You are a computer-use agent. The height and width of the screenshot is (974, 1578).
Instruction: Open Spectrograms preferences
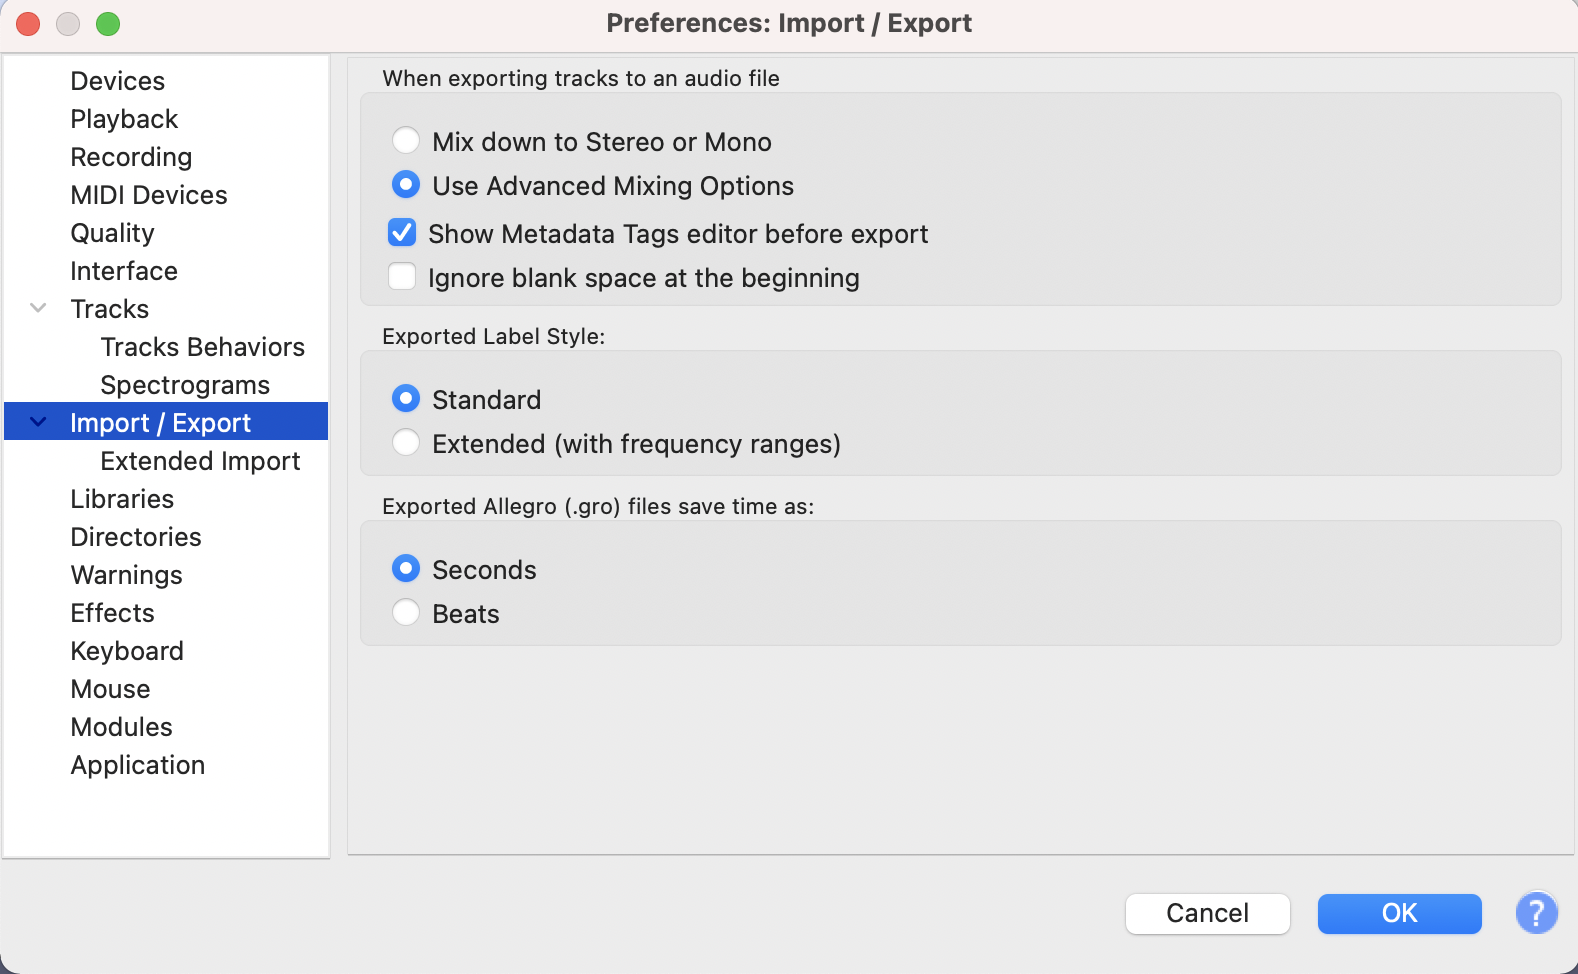pyautogui.click(x=185, y=385)
